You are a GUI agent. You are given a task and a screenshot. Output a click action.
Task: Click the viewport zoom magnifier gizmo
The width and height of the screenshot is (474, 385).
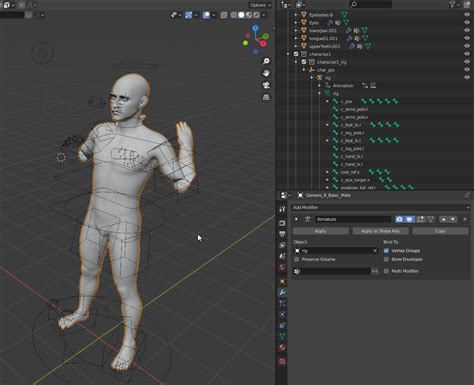click(266, 61)
